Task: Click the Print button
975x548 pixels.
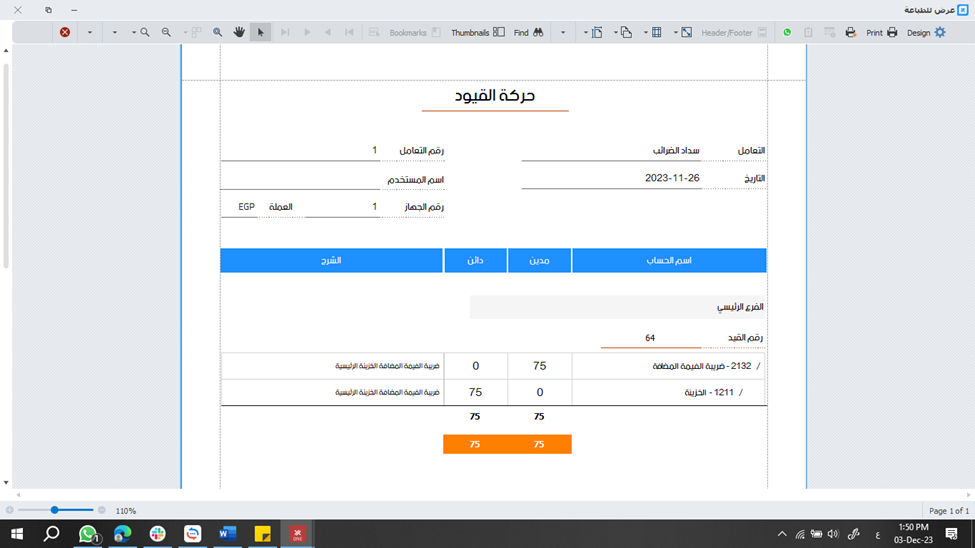Action: 882,32
